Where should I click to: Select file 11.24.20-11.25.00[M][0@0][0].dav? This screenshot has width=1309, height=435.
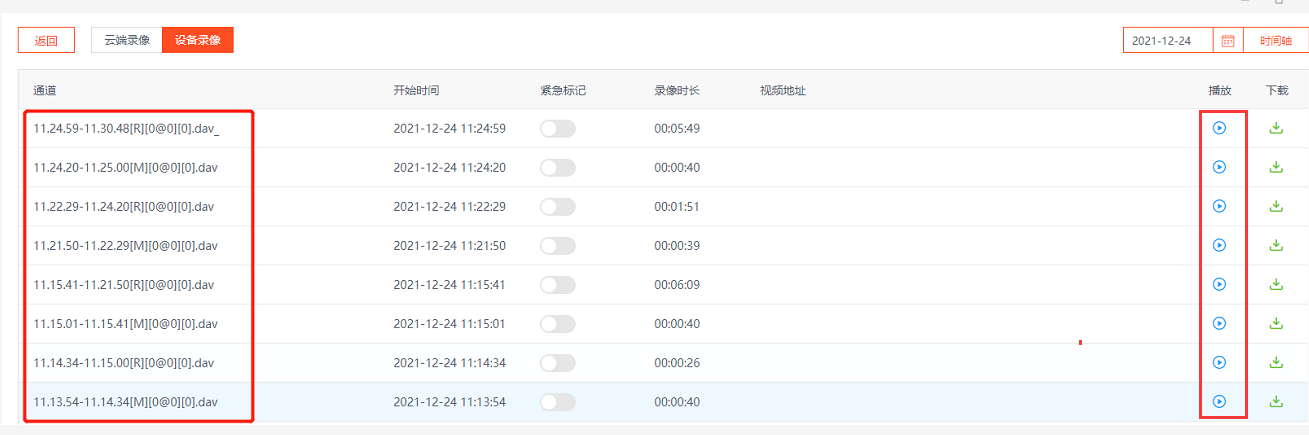[x=126, y=167]
